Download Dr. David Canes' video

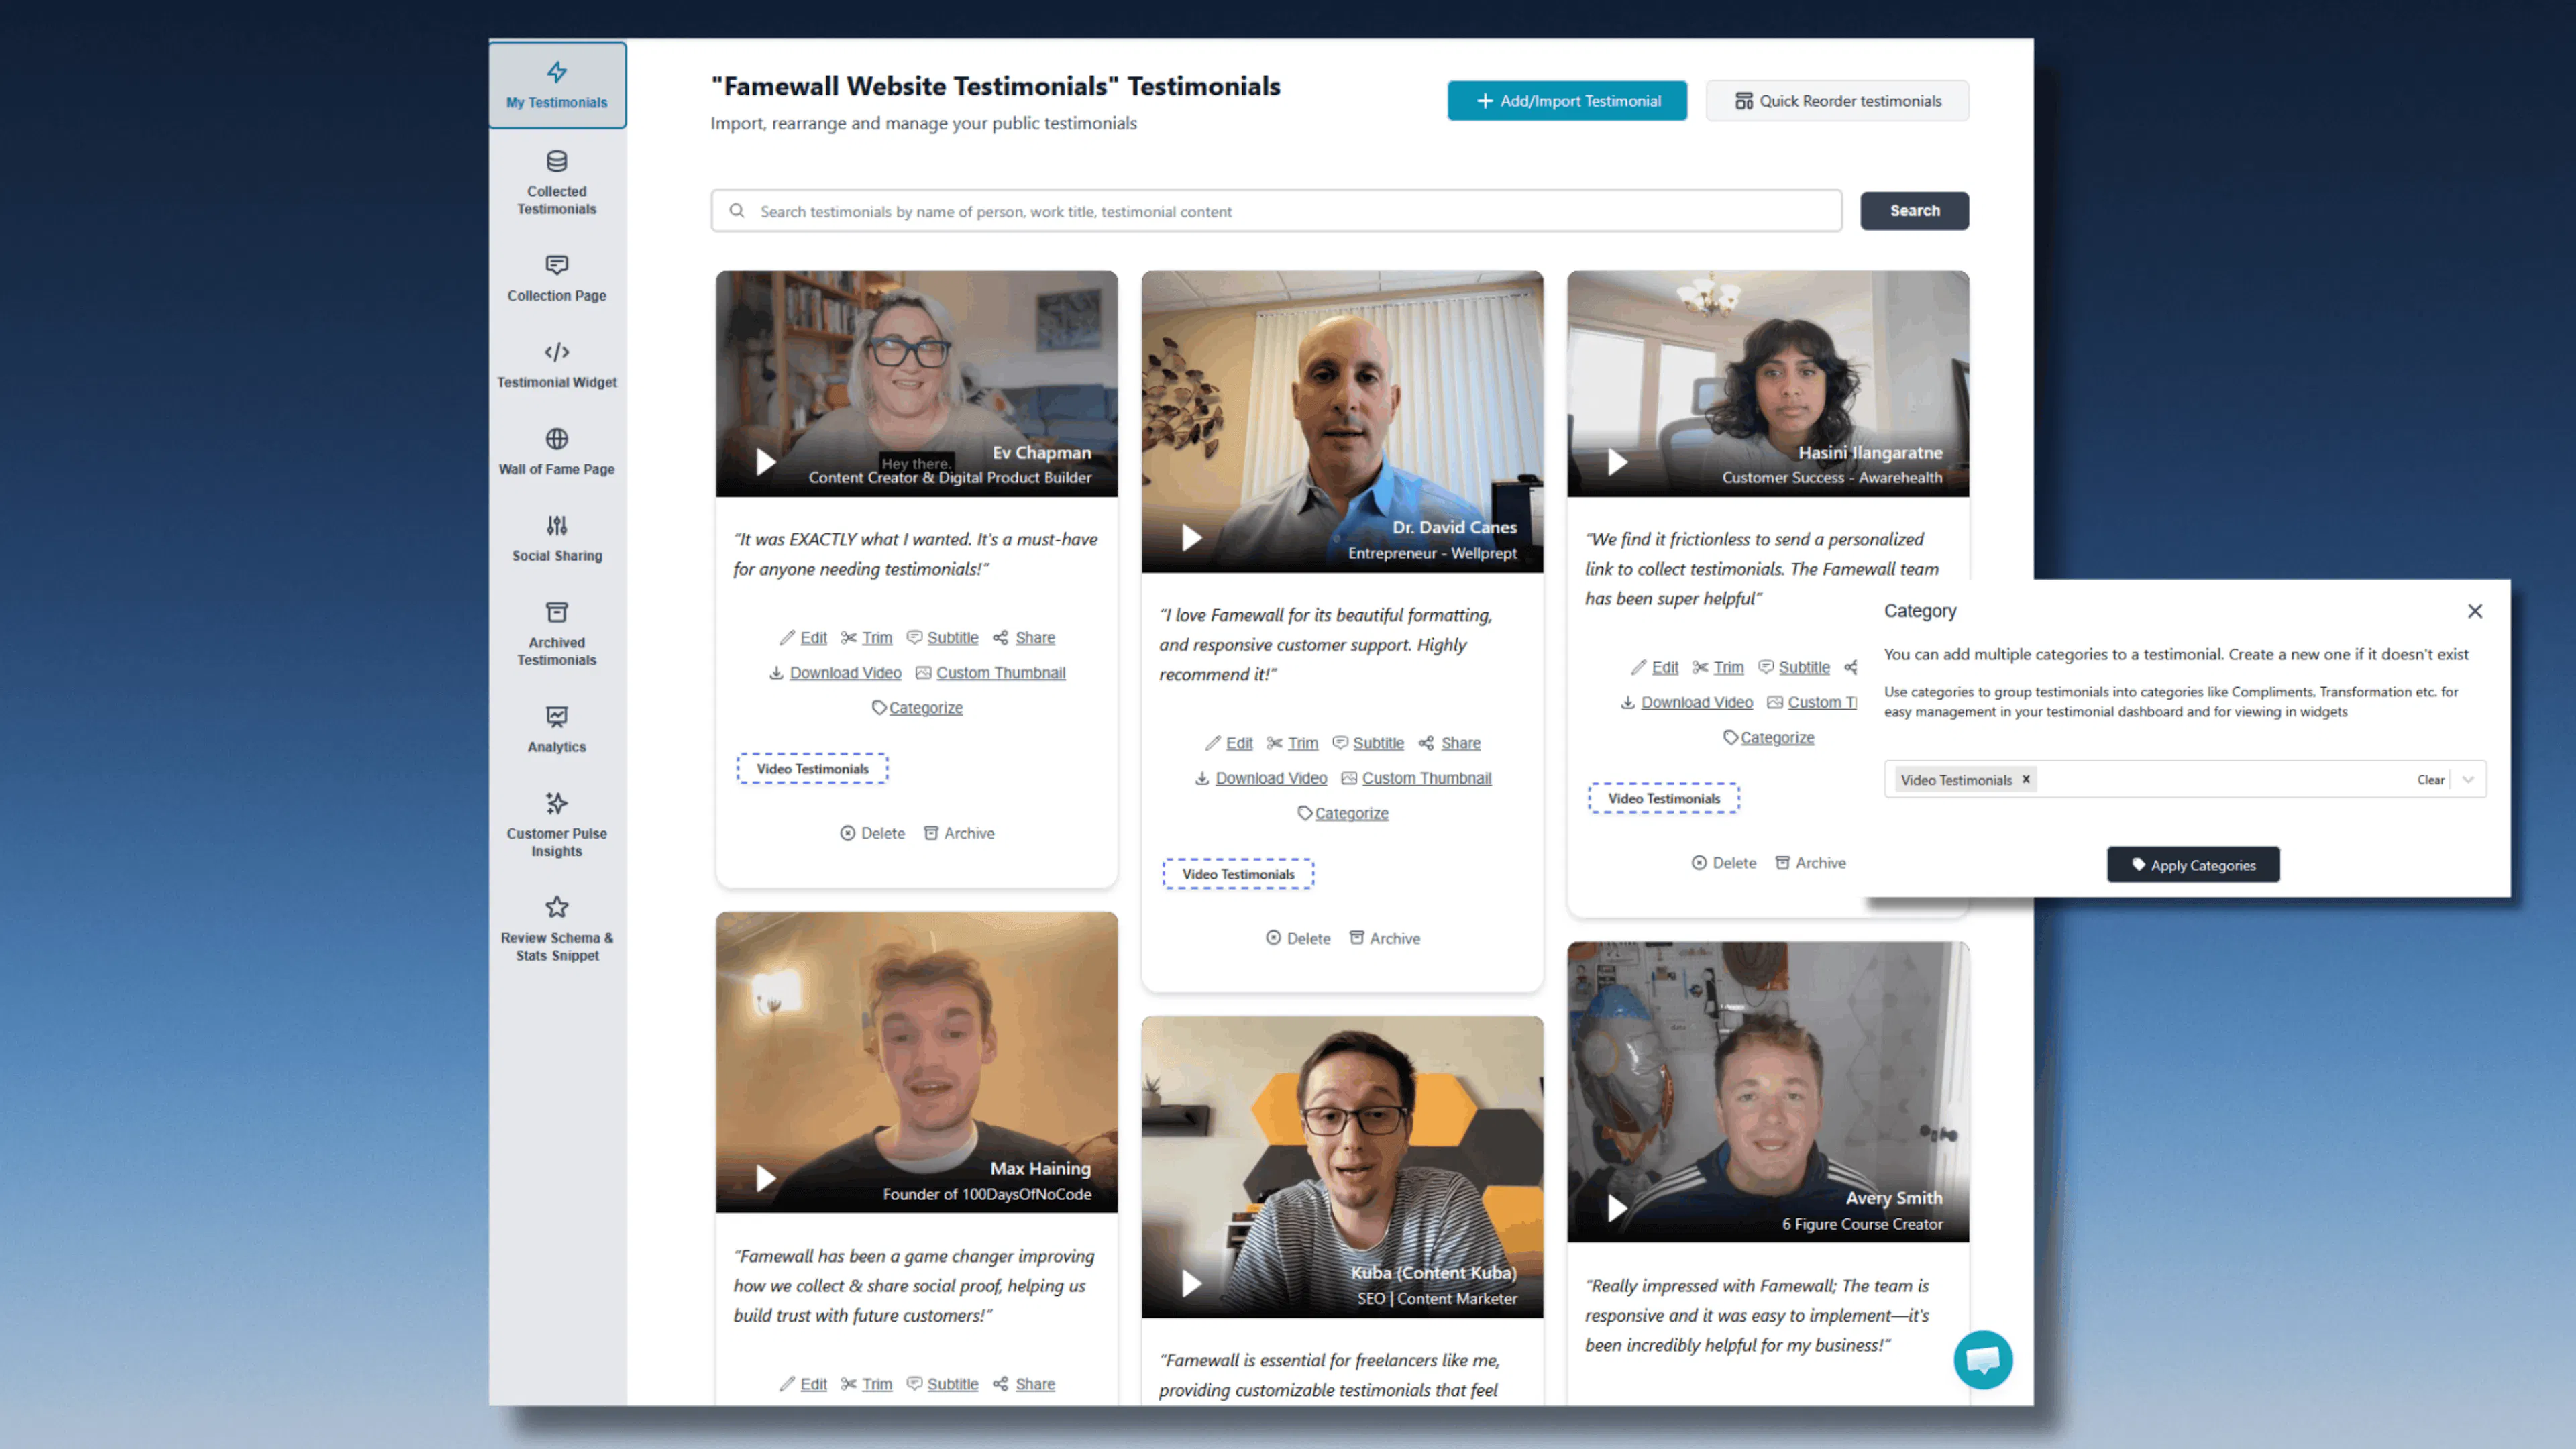(1261, 778)
